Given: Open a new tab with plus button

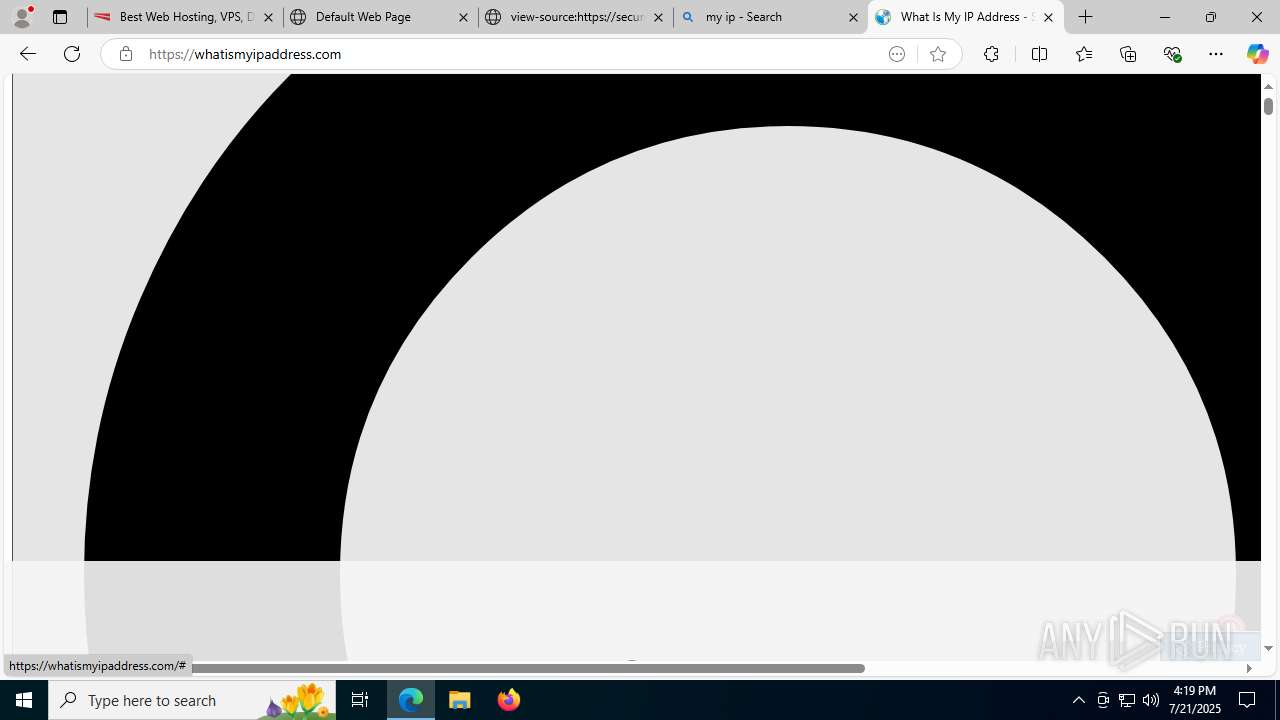Looking at the screenshot, I should (1086, 17).
